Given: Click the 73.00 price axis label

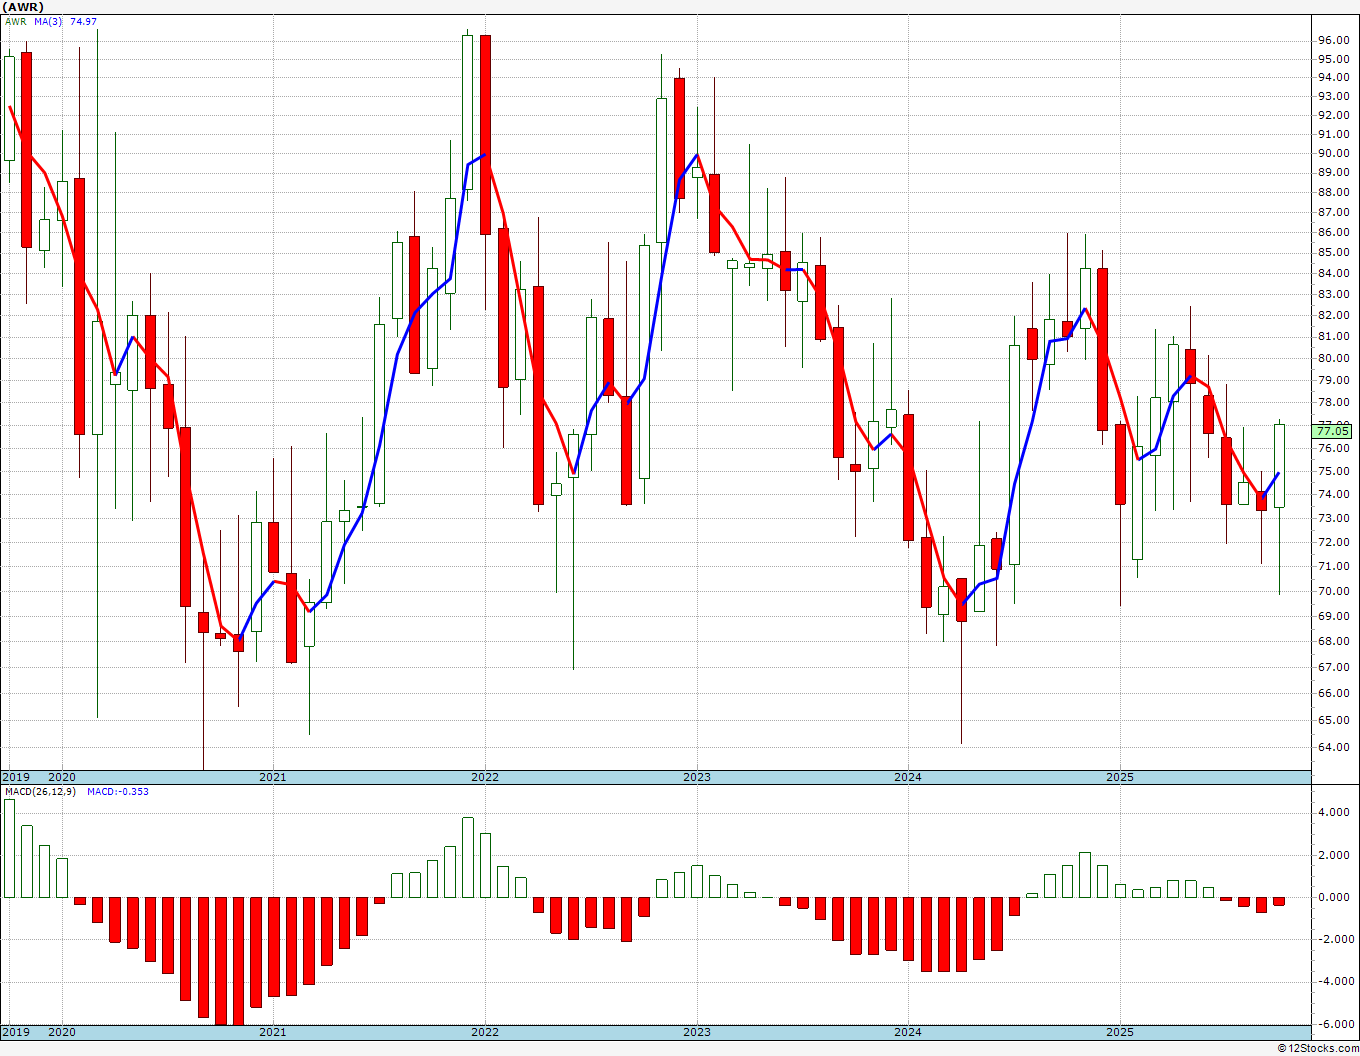Looking at the screenshot, I should point(1333,518).
